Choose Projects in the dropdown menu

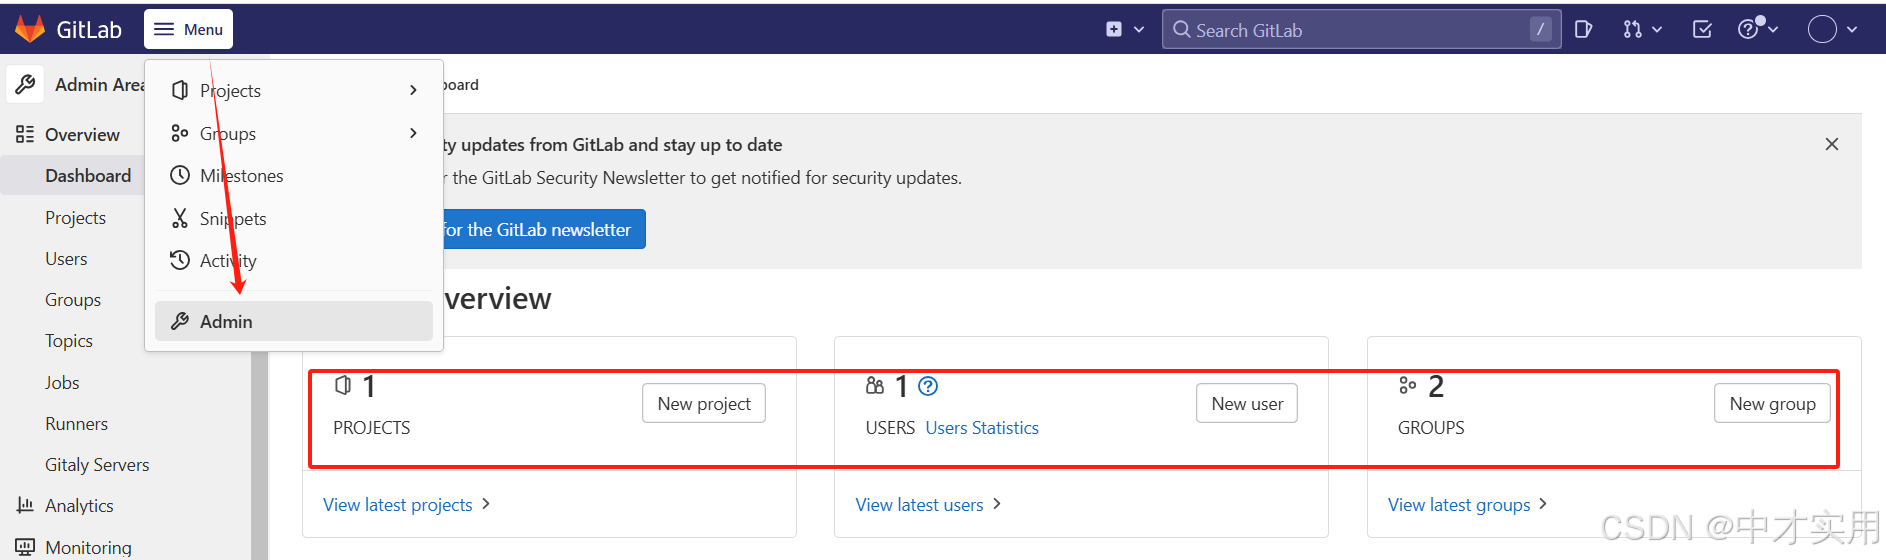pos(294,90)
